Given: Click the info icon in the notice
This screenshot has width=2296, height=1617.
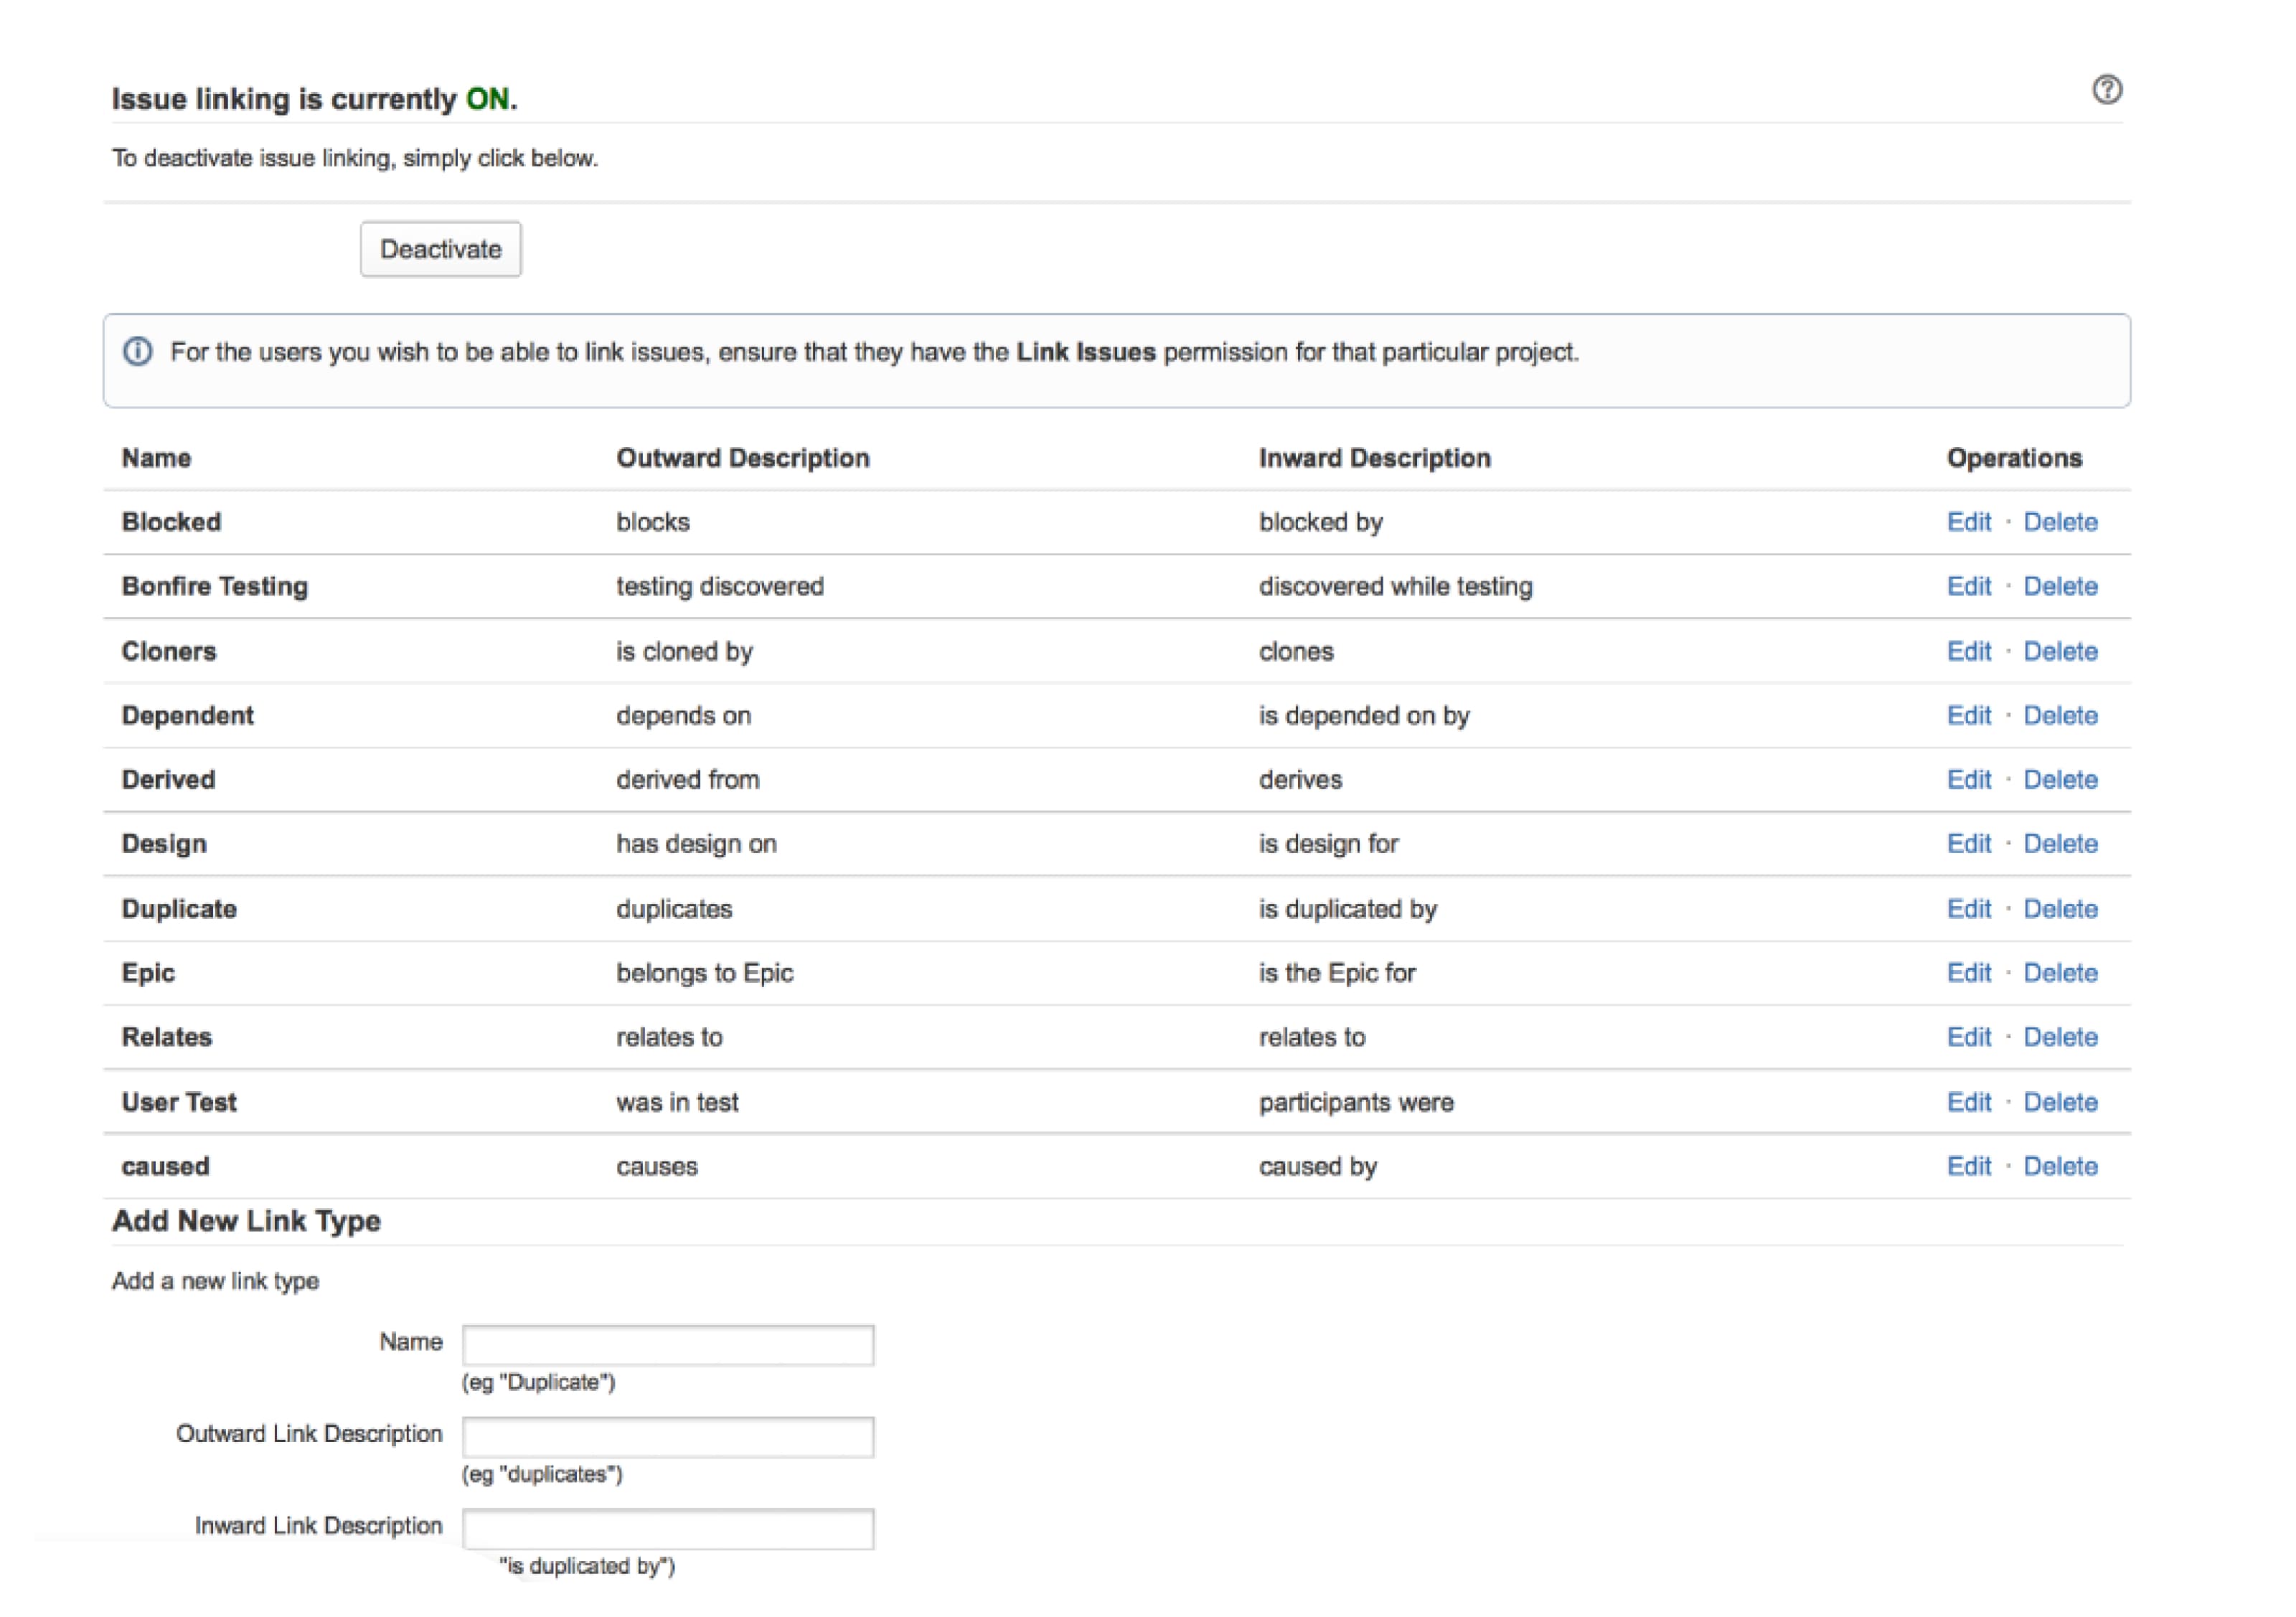Looking at the screenshot, I should [138, 352].
